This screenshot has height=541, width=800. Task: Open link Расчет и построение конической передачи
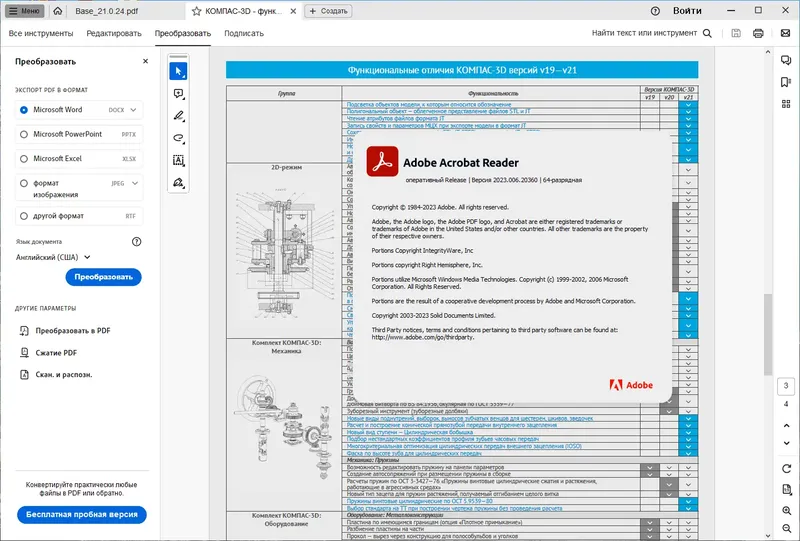pos(452,425)
